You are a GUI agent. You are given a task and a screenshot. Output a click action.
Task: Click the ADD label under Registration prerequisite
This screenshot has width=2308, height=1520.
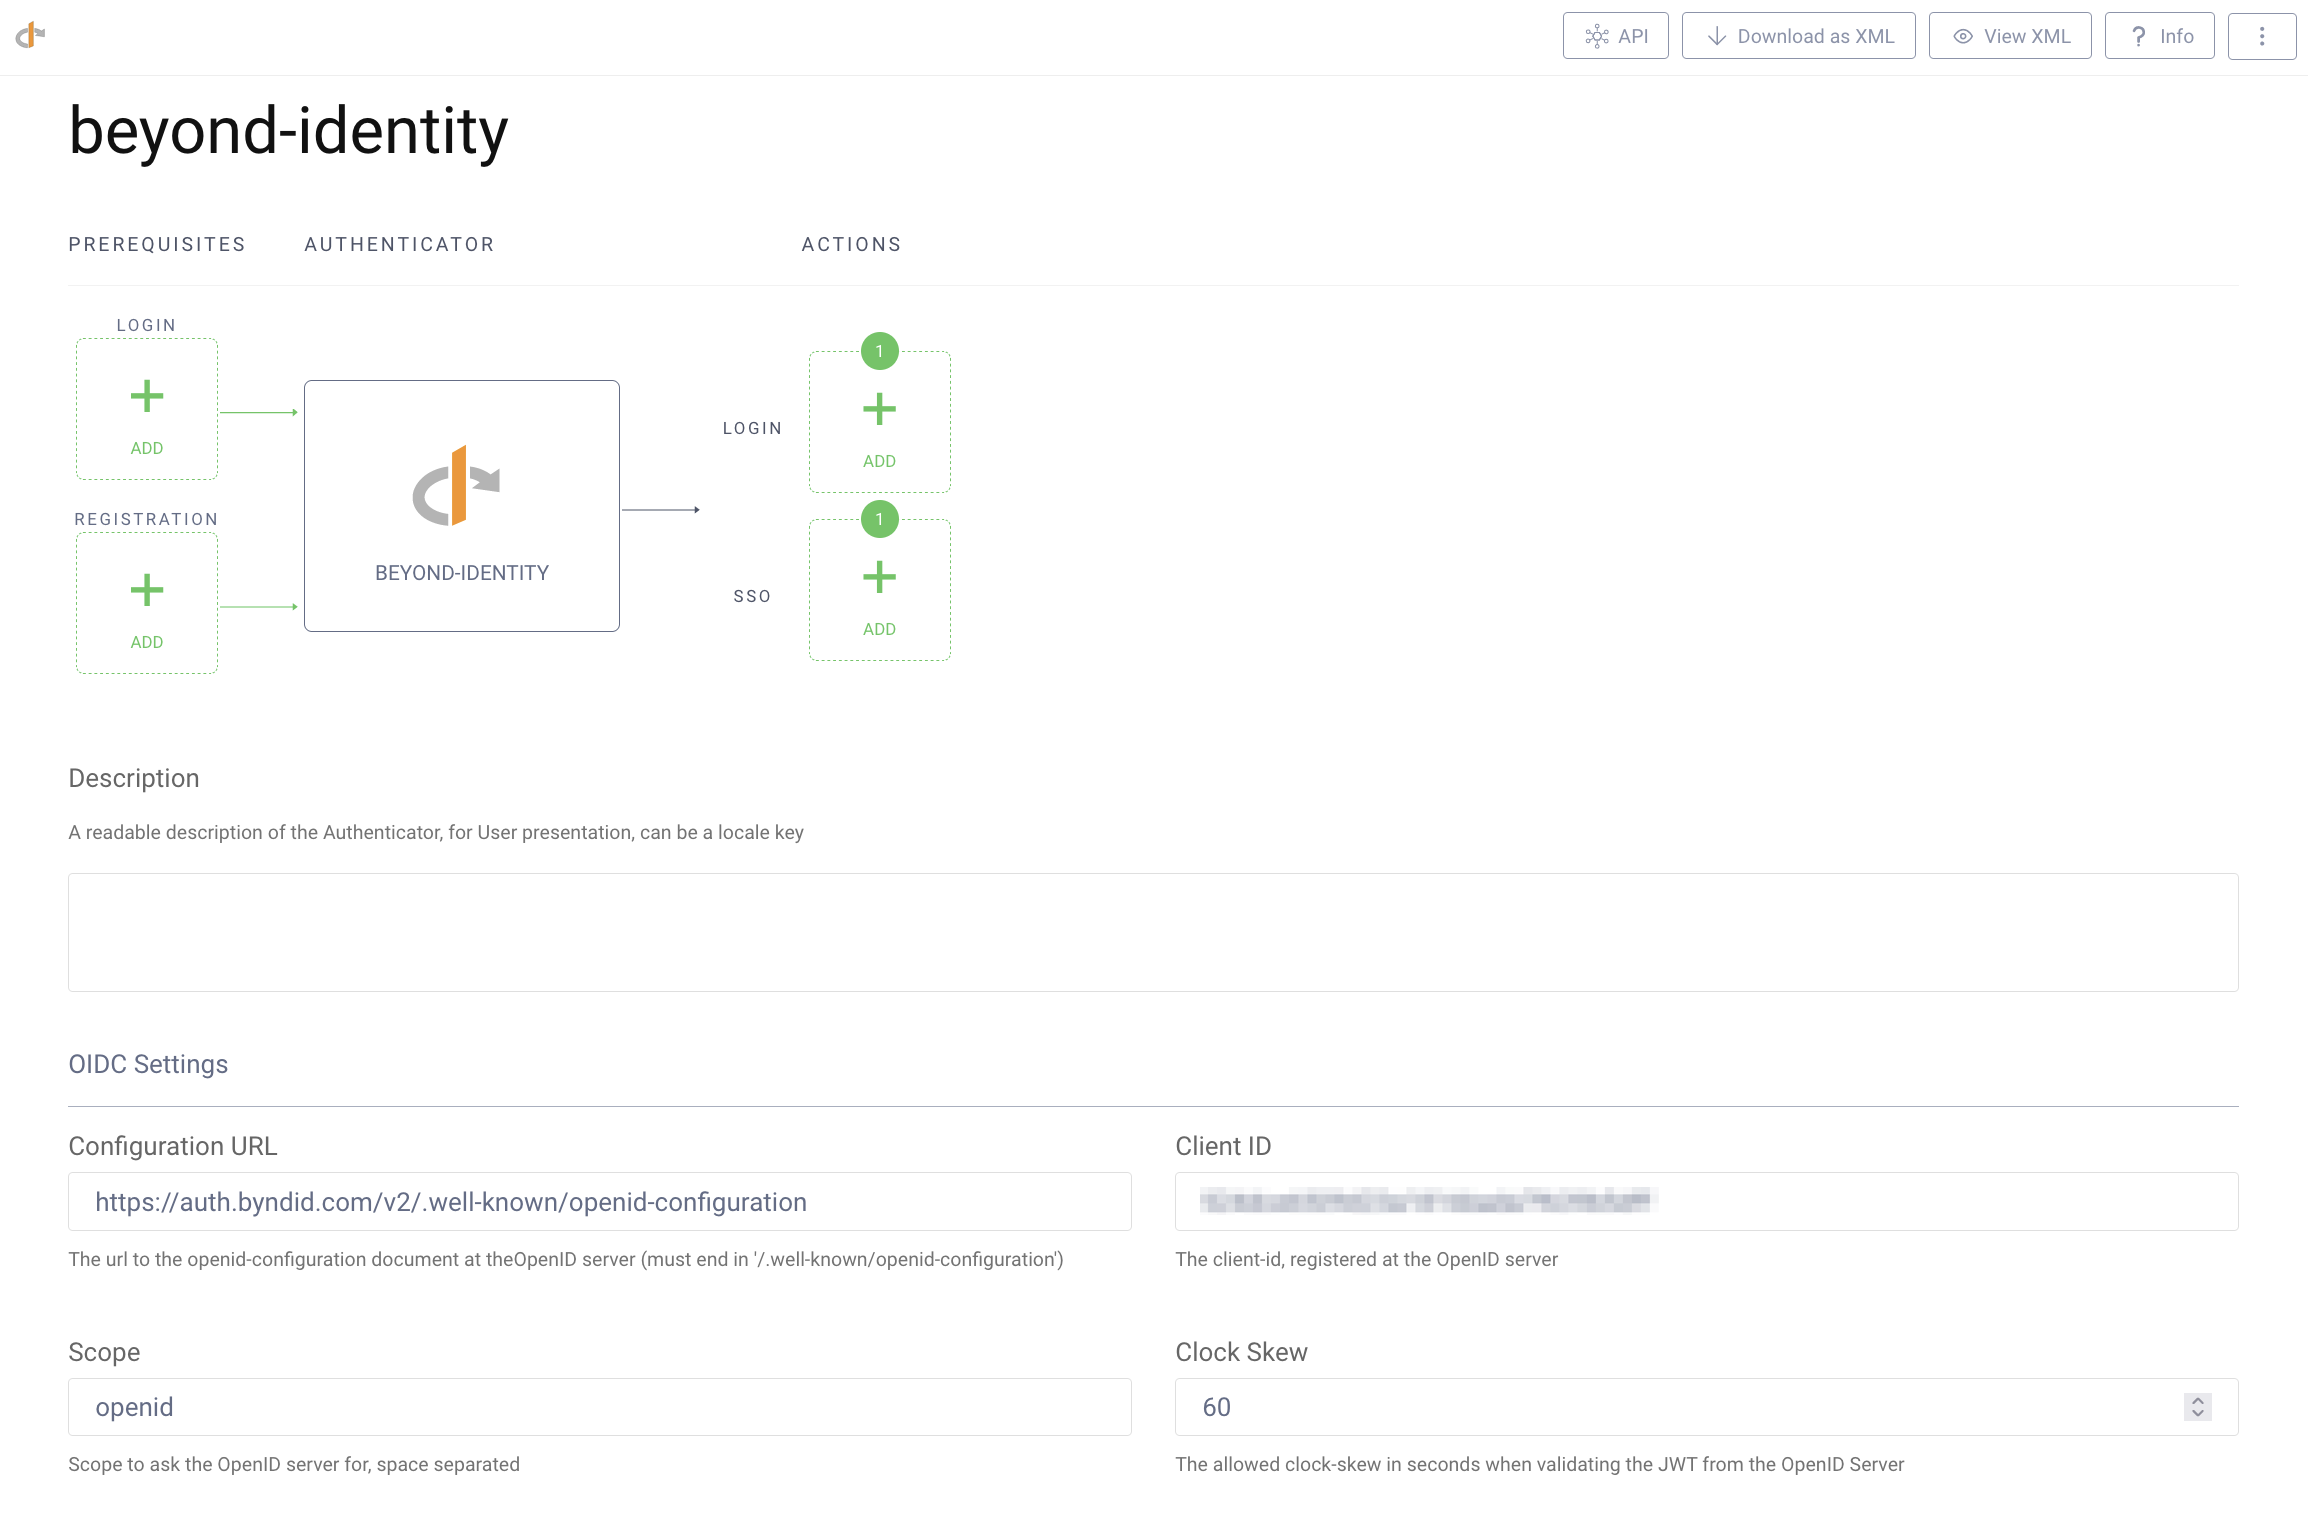tap(147, 642)
